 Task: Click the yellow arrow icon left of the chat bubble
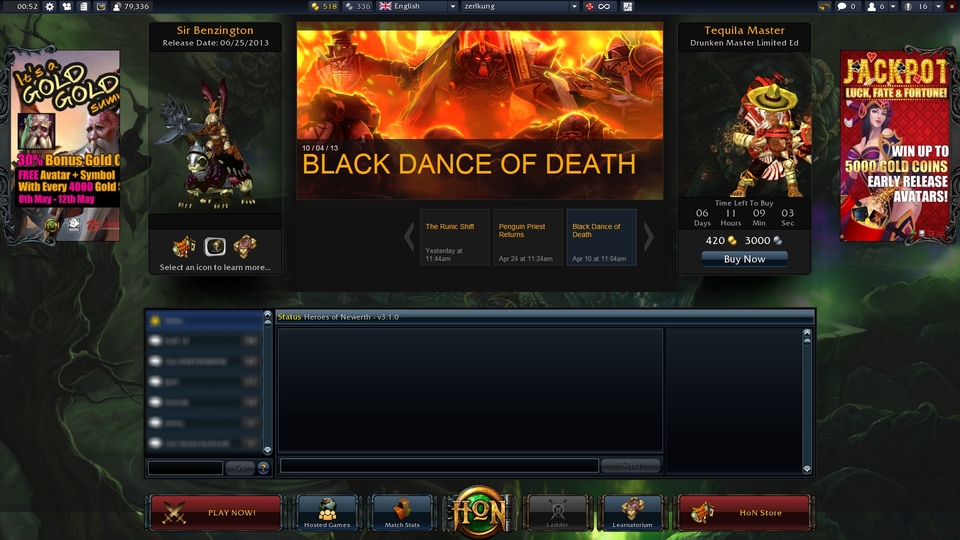coord(824,6)
